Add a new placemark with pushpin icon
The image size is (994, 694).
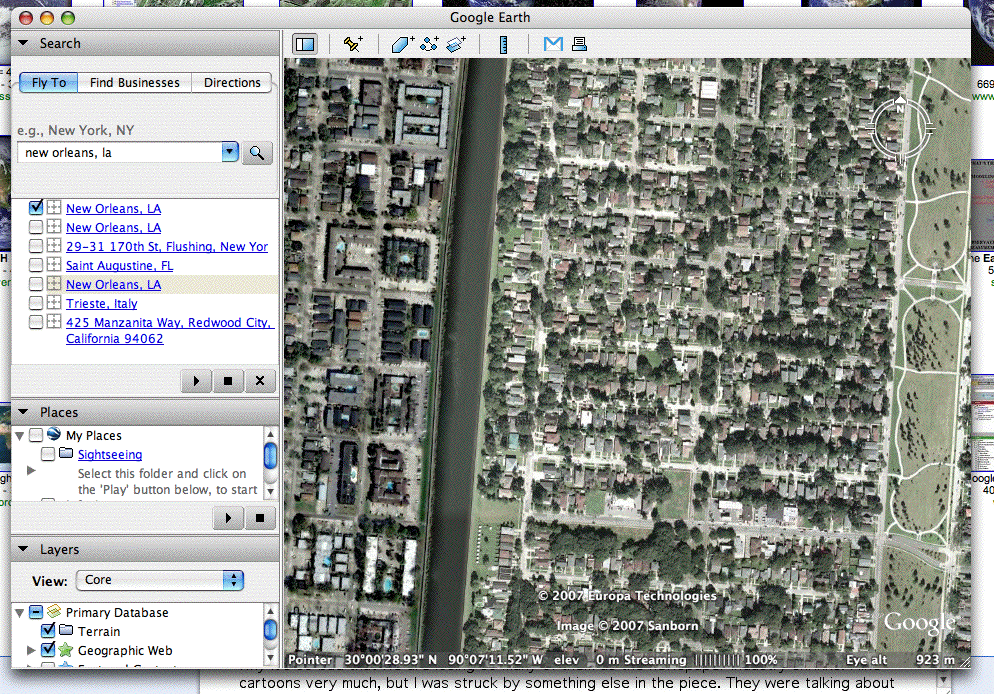point(353,44)
